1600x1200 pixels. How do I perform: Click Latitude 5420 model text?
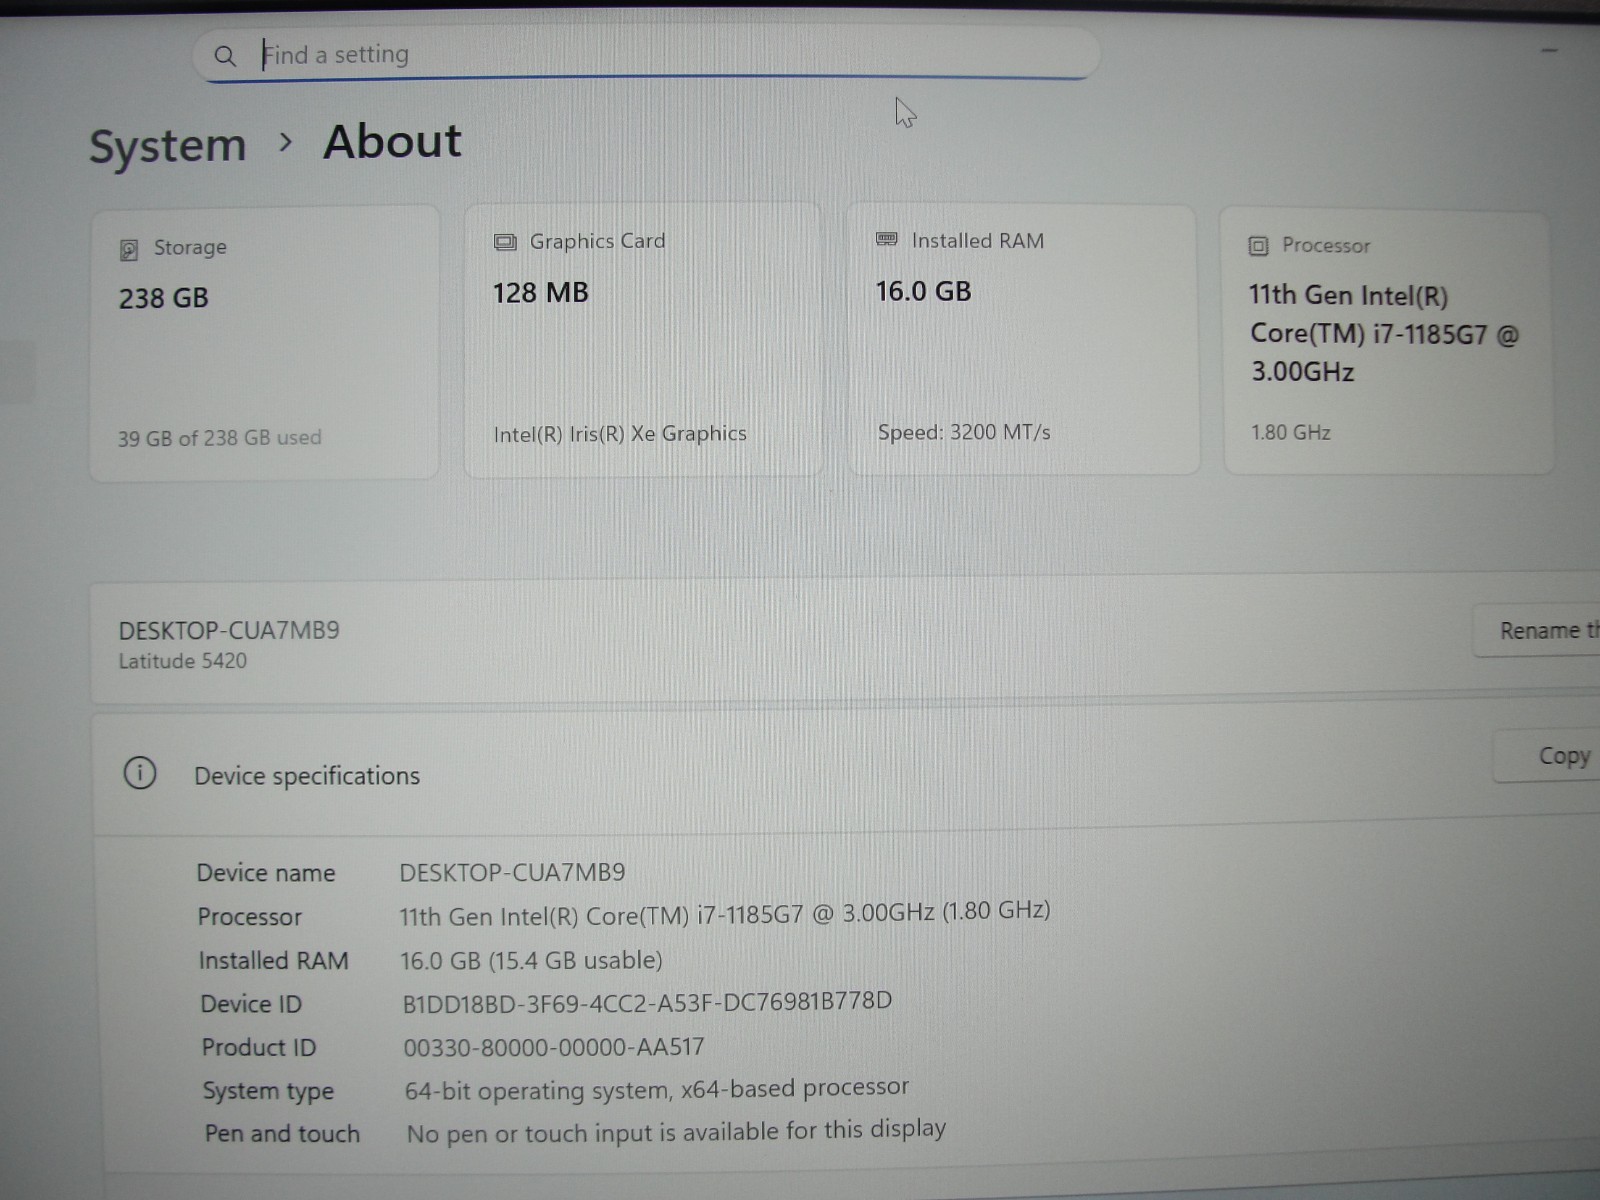(183, 661)
